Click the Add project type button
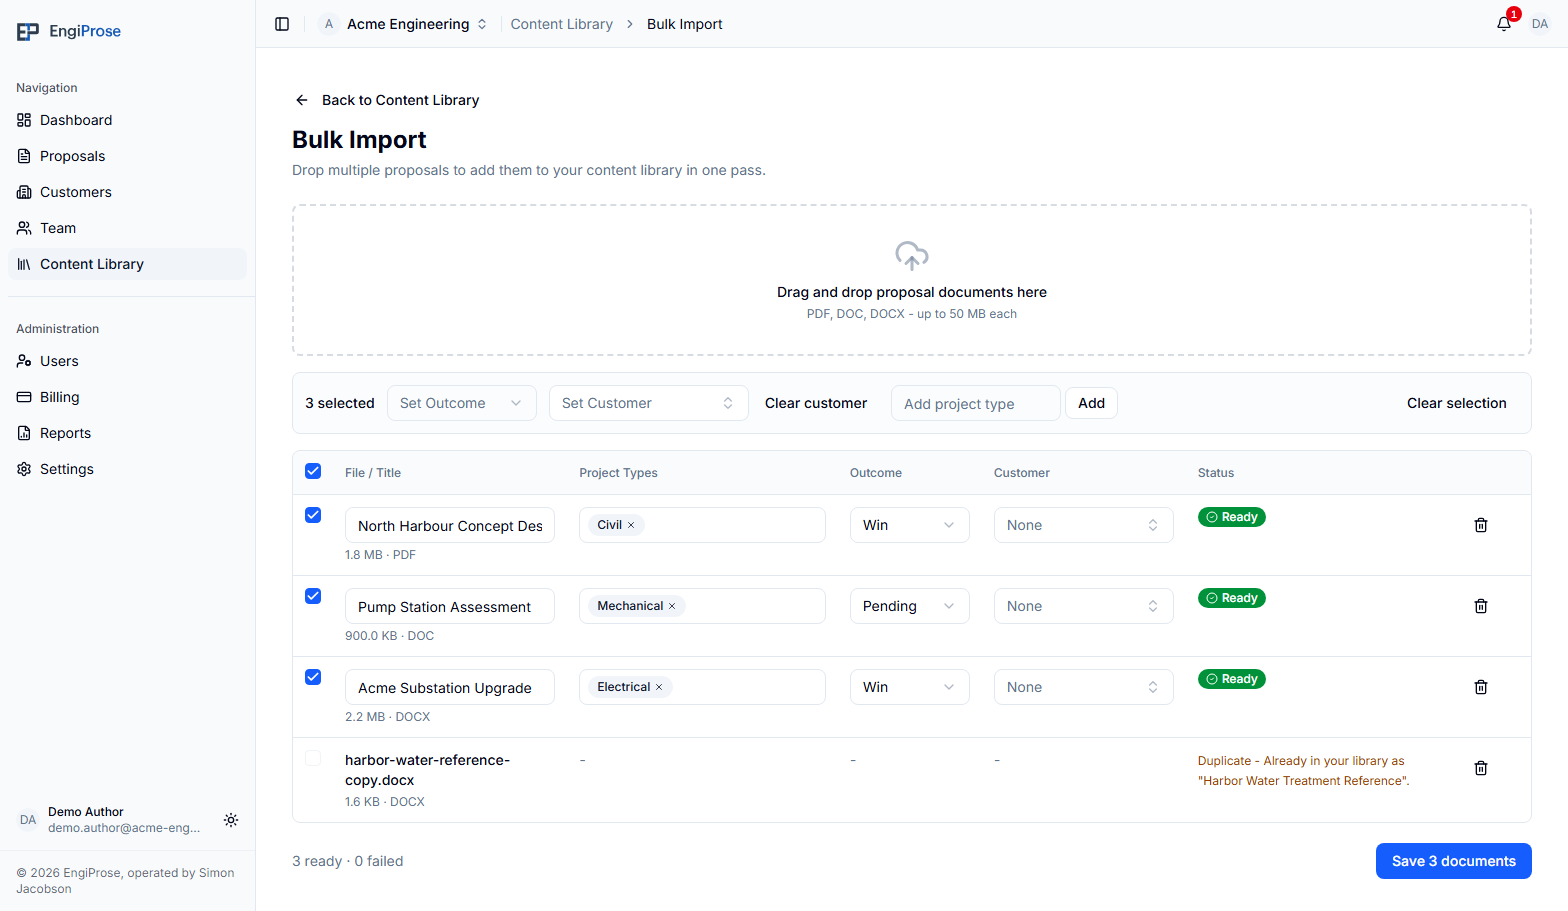Image resolution: width=1568 pixels, height=911 pixels. (x=1092, y=403)
